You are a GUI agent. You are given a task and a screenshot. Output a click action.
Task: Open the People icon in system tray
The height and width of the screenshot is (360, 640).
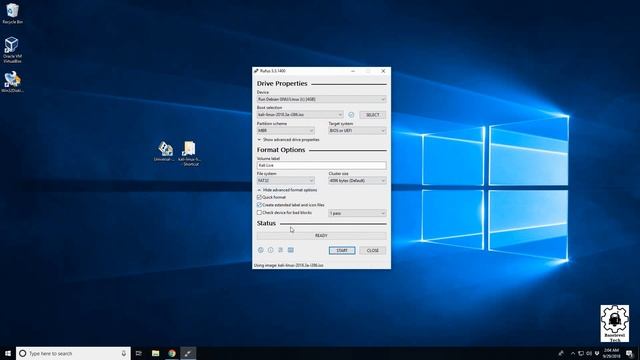[x=561, y=353]
